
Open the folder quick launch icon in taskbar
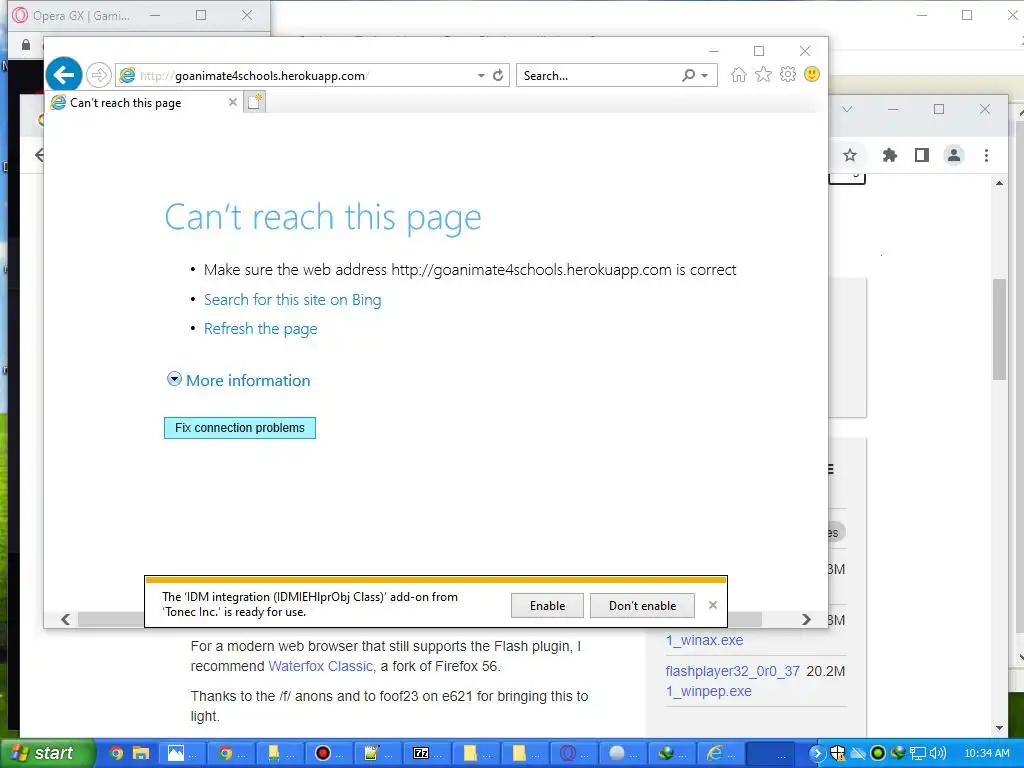(141, 753)
